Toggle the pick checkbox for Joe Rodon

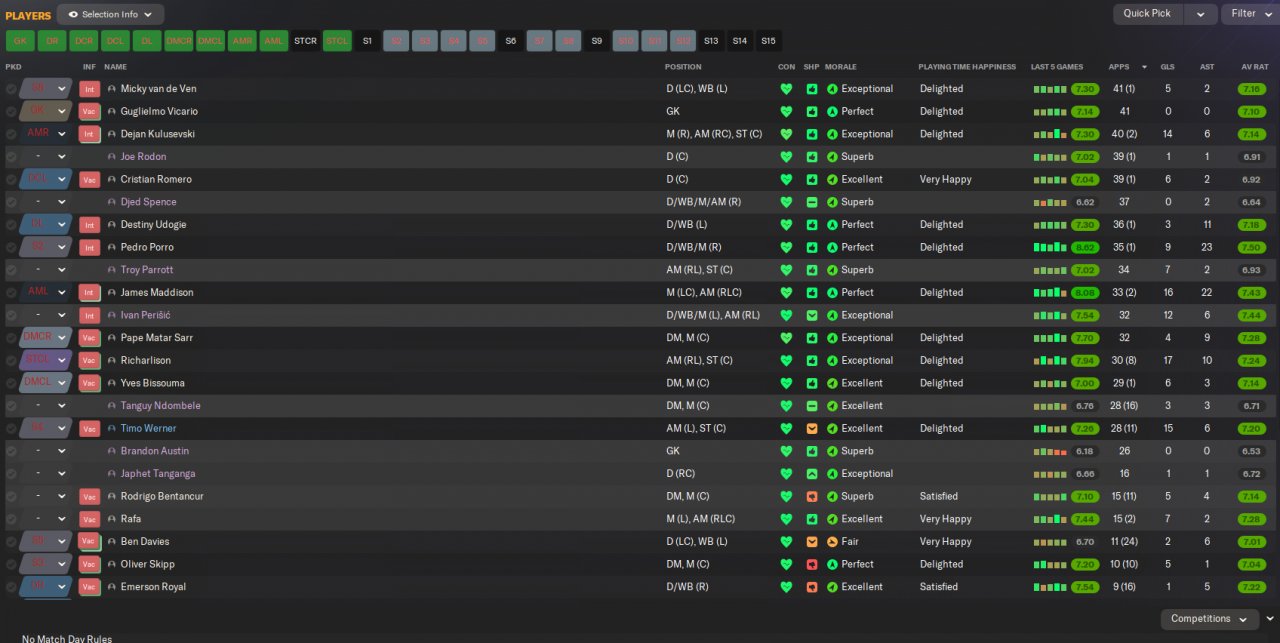click(x=11, y=157)
